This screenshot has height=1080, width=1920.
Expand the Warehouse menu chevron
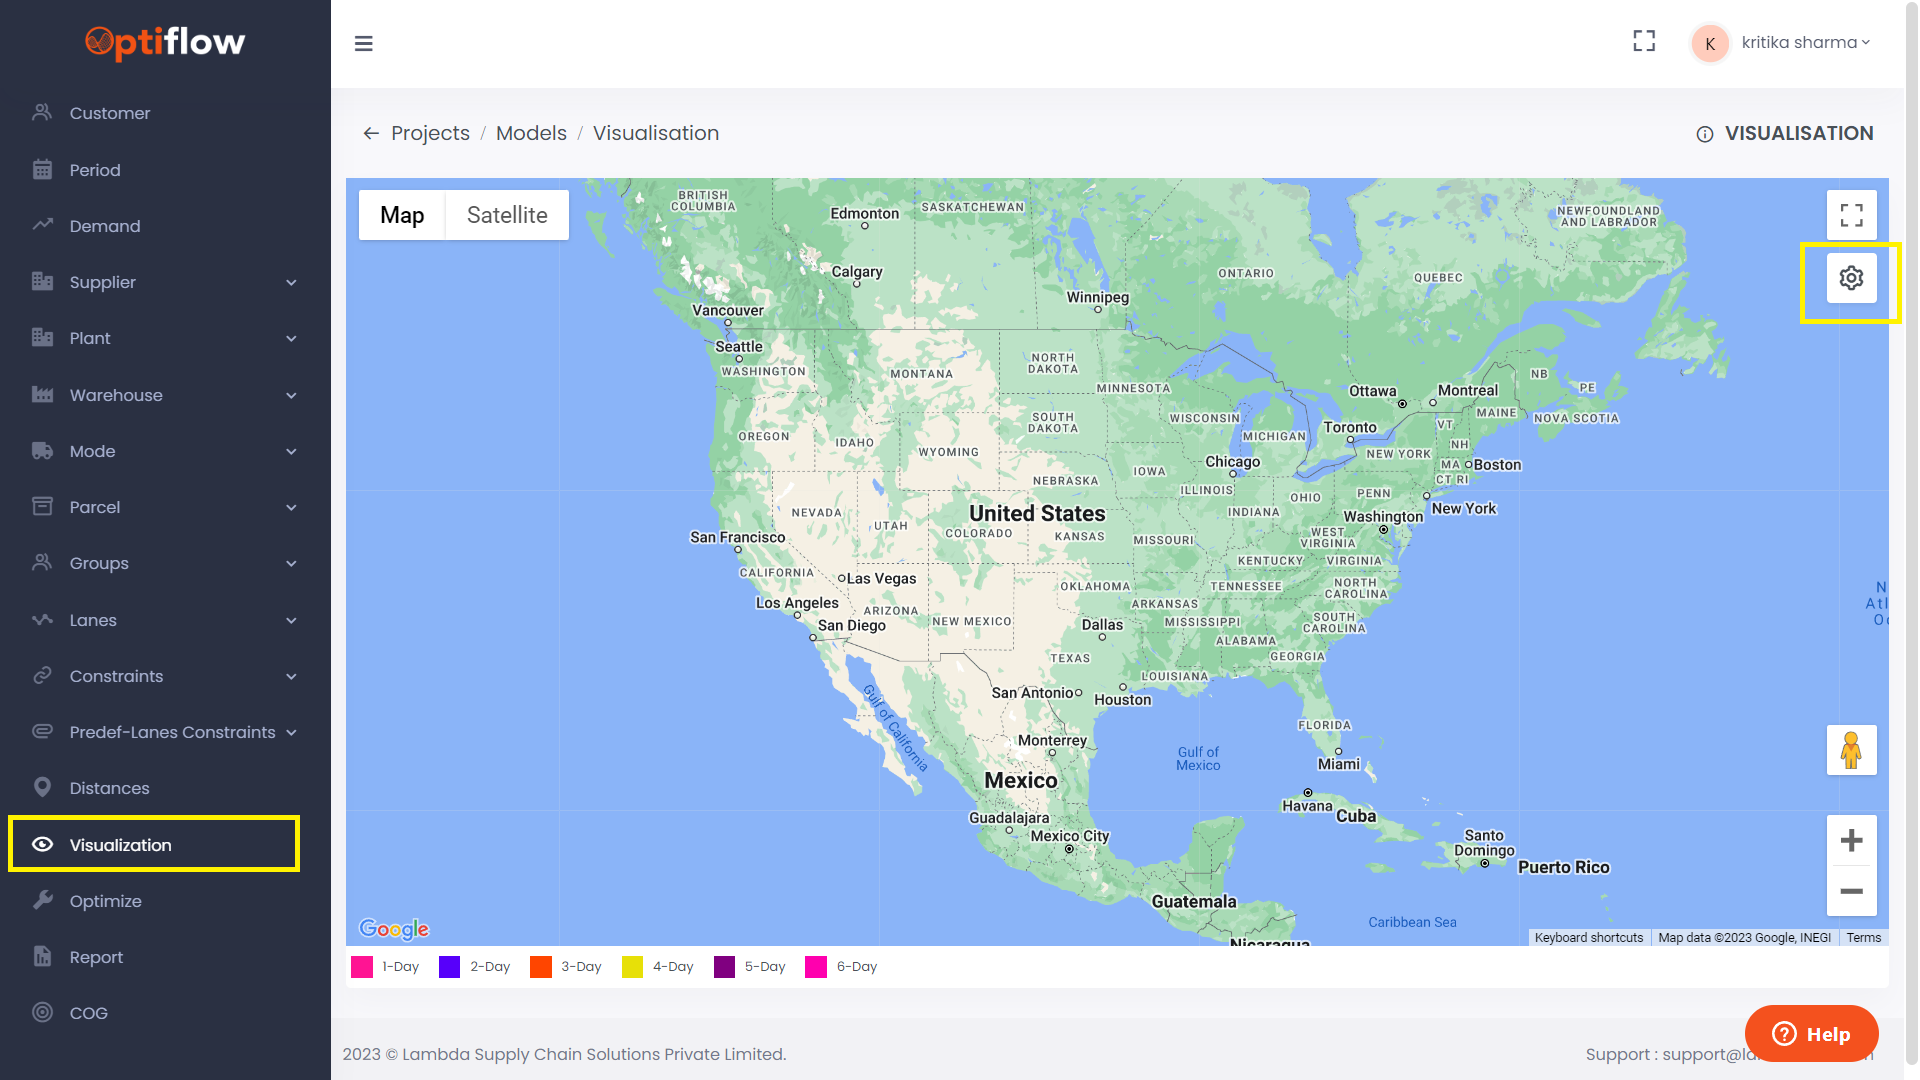coord(291,395)
